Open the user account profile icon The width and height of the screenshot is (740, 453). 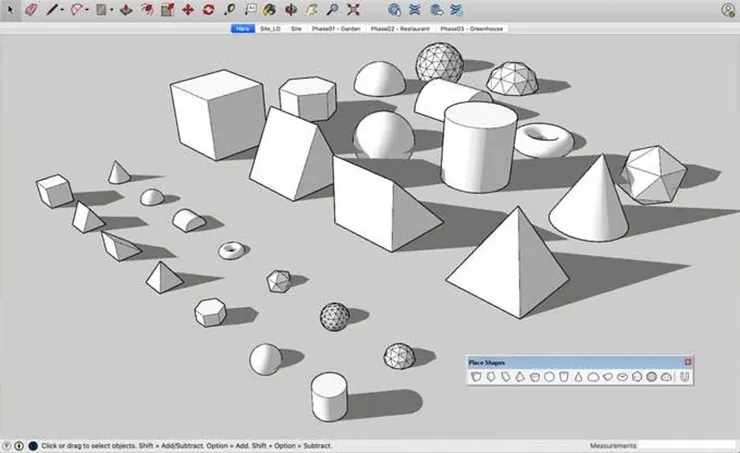(728, 9)
